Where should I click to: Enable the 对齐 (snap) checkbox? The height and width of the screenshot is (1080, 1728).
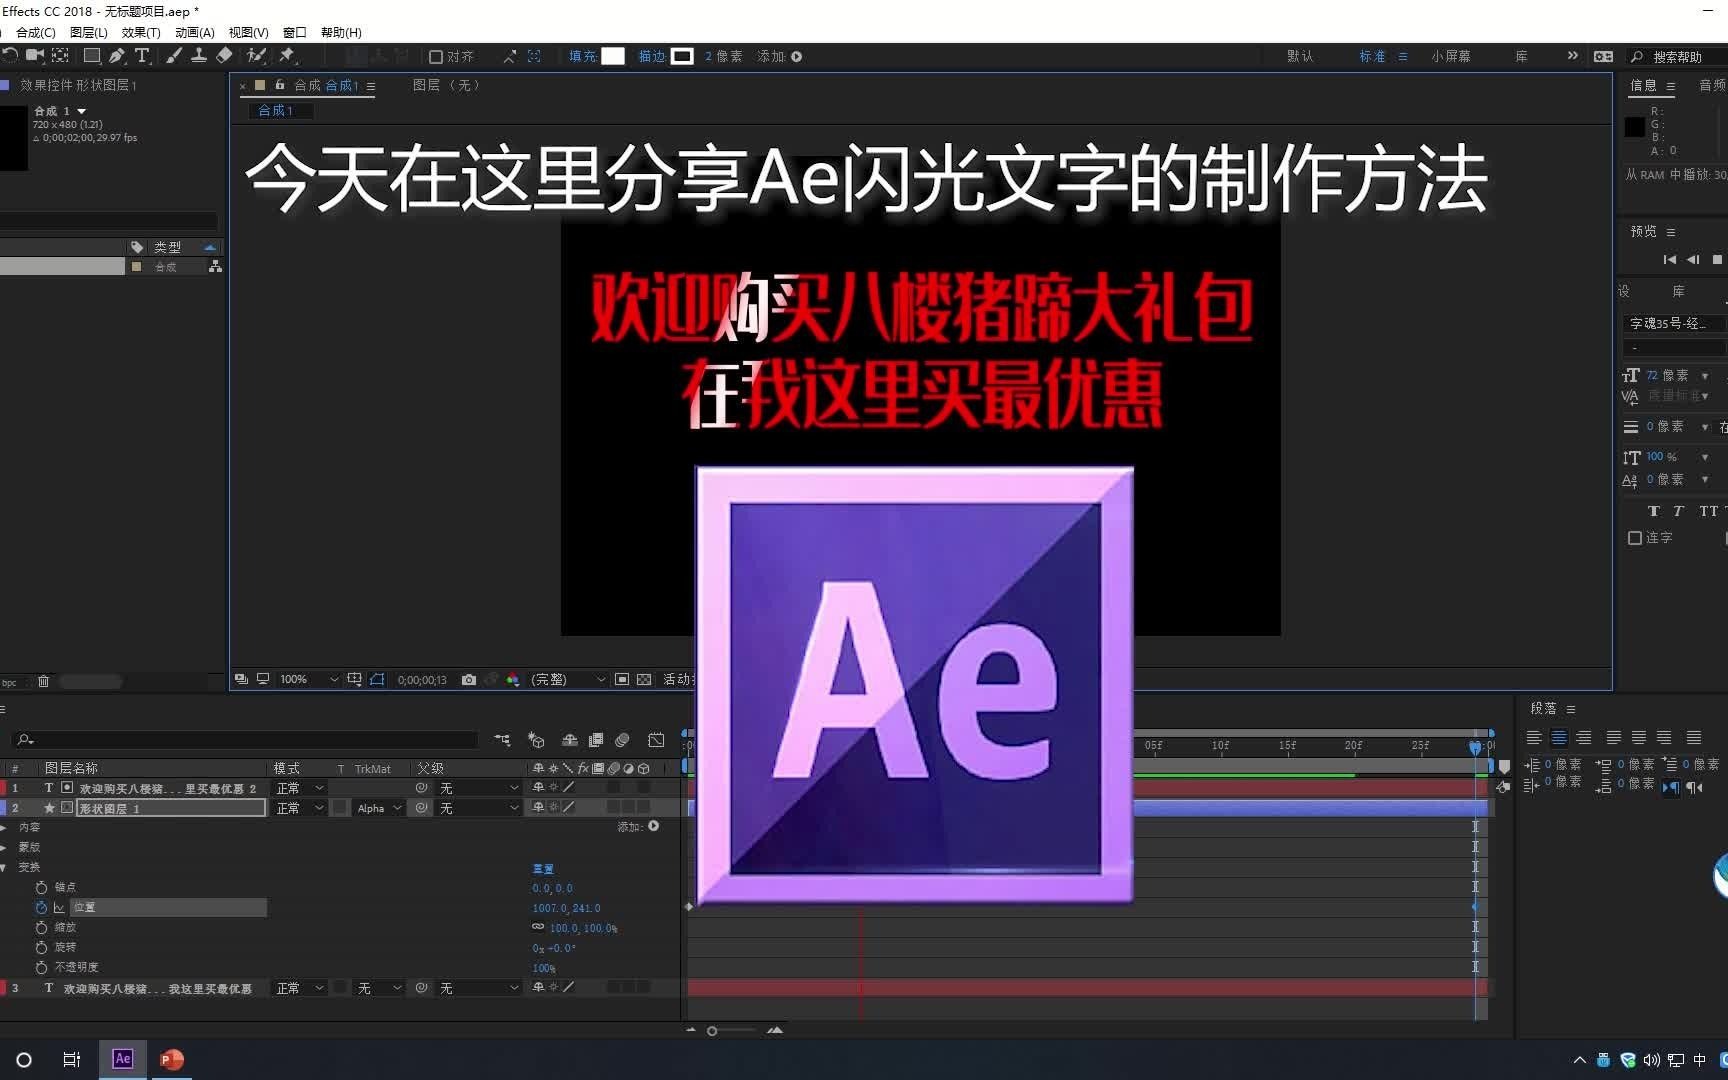point(437,57)
